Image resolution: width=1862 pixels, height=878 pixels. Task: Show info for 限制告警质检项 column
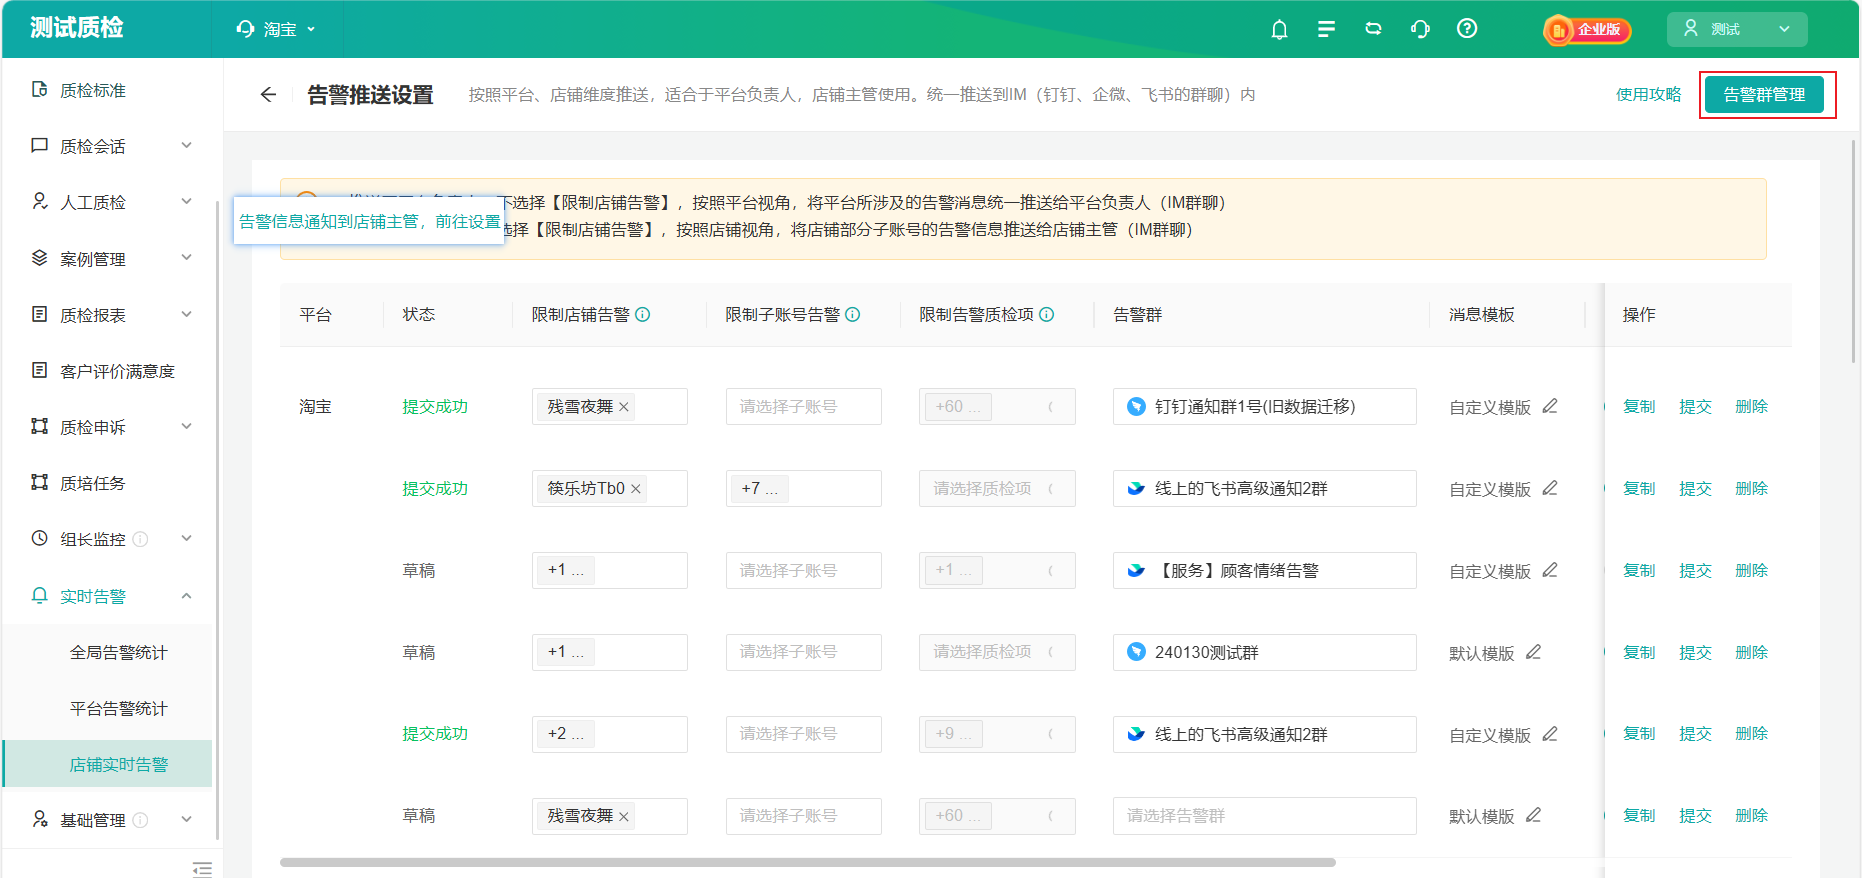pyautogui.click(x=1047, y=314)
